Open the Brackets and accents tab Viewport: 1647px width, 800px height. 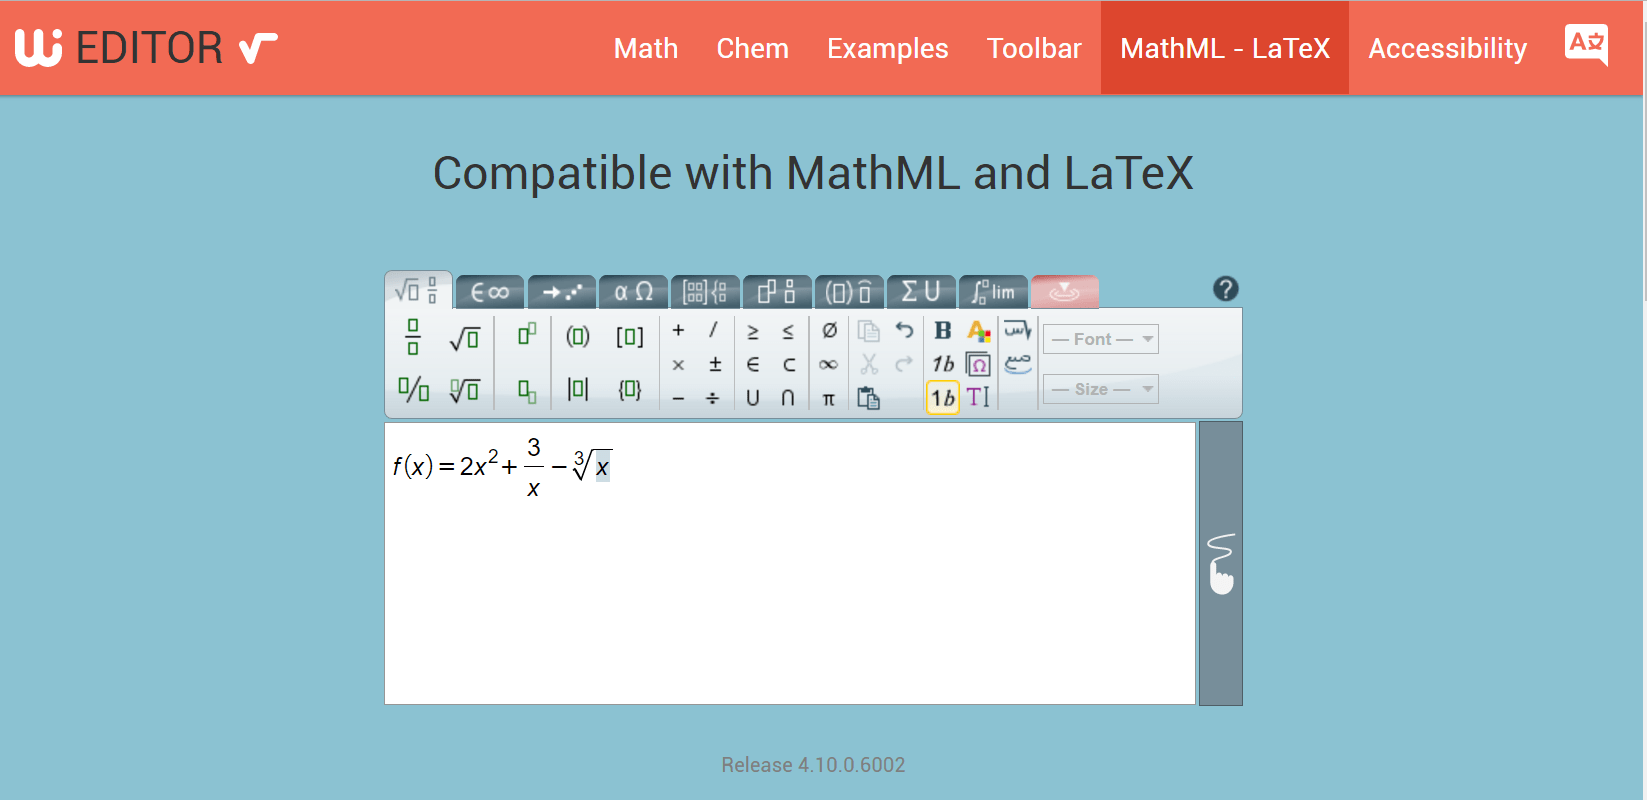849,292
